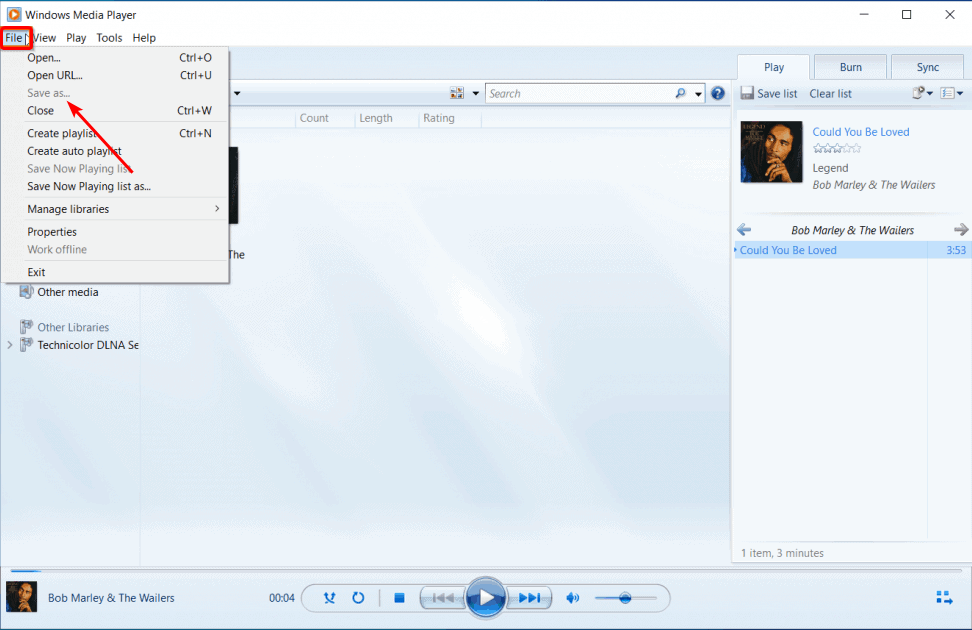Viewport: 972px width, 630px height.
Task: Choose Create auto playlist entry
Action: (x=115, y=151)
